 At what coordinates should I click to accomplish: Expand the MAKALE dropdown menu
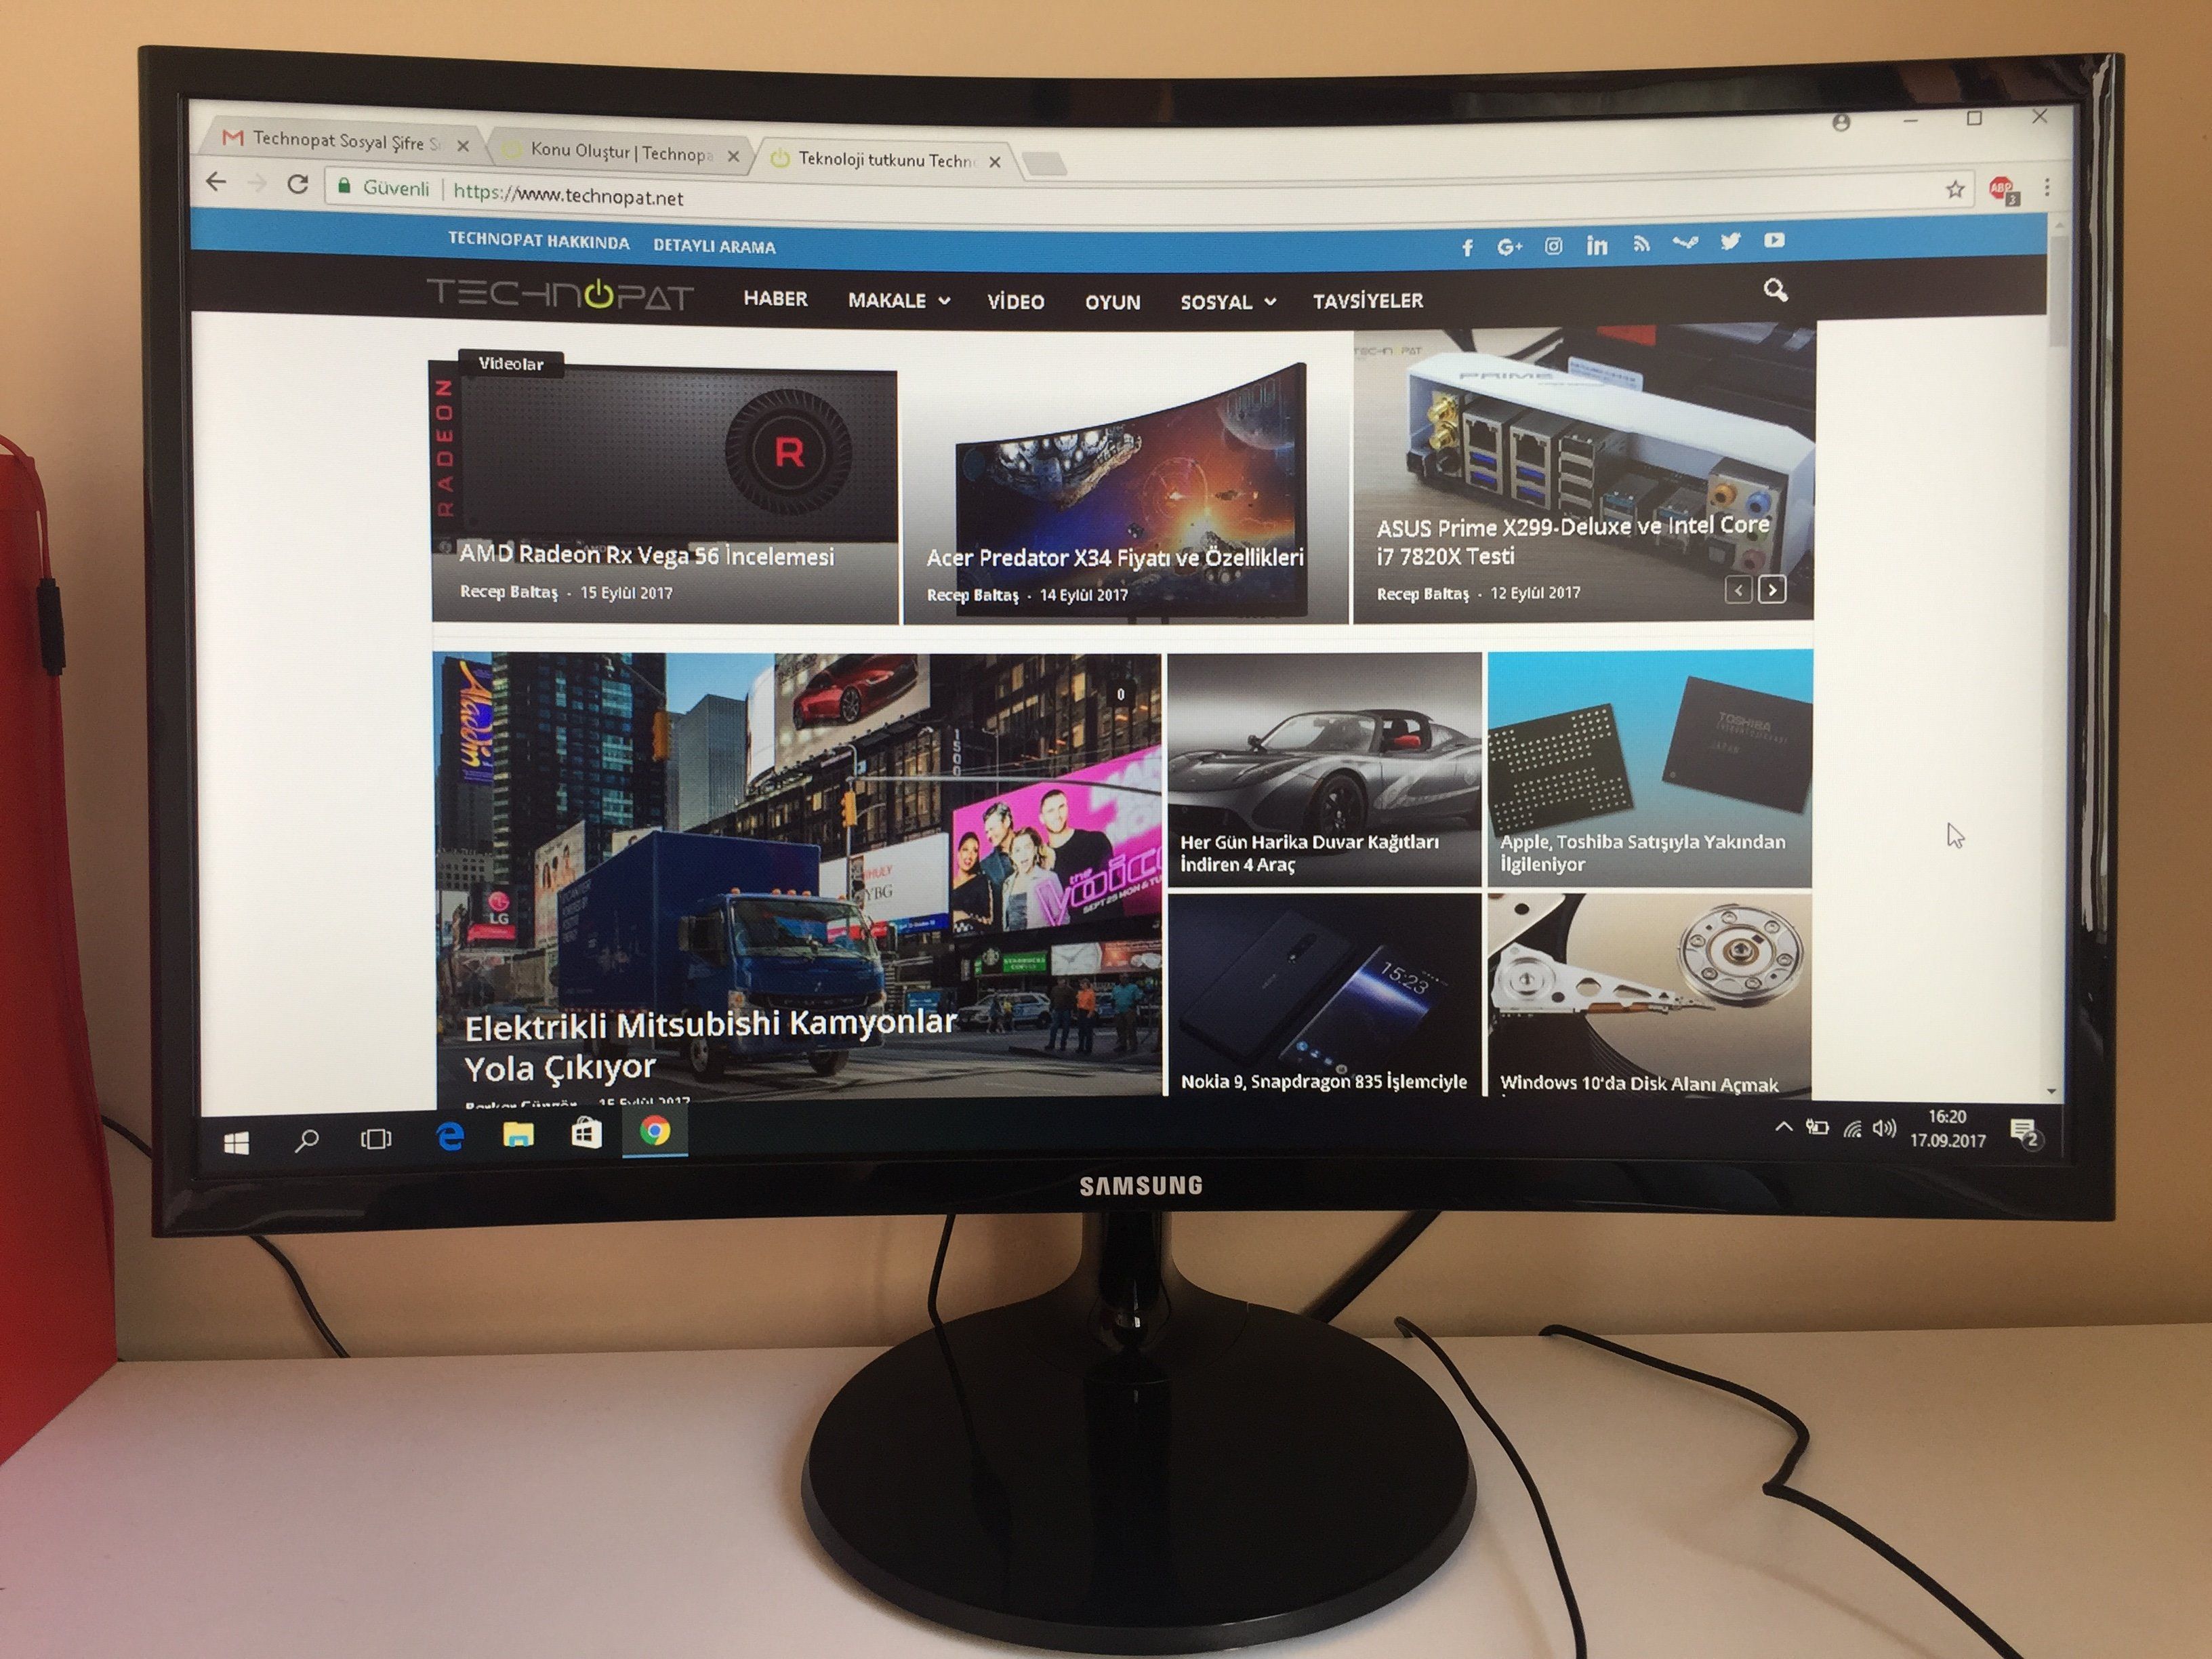898,300
